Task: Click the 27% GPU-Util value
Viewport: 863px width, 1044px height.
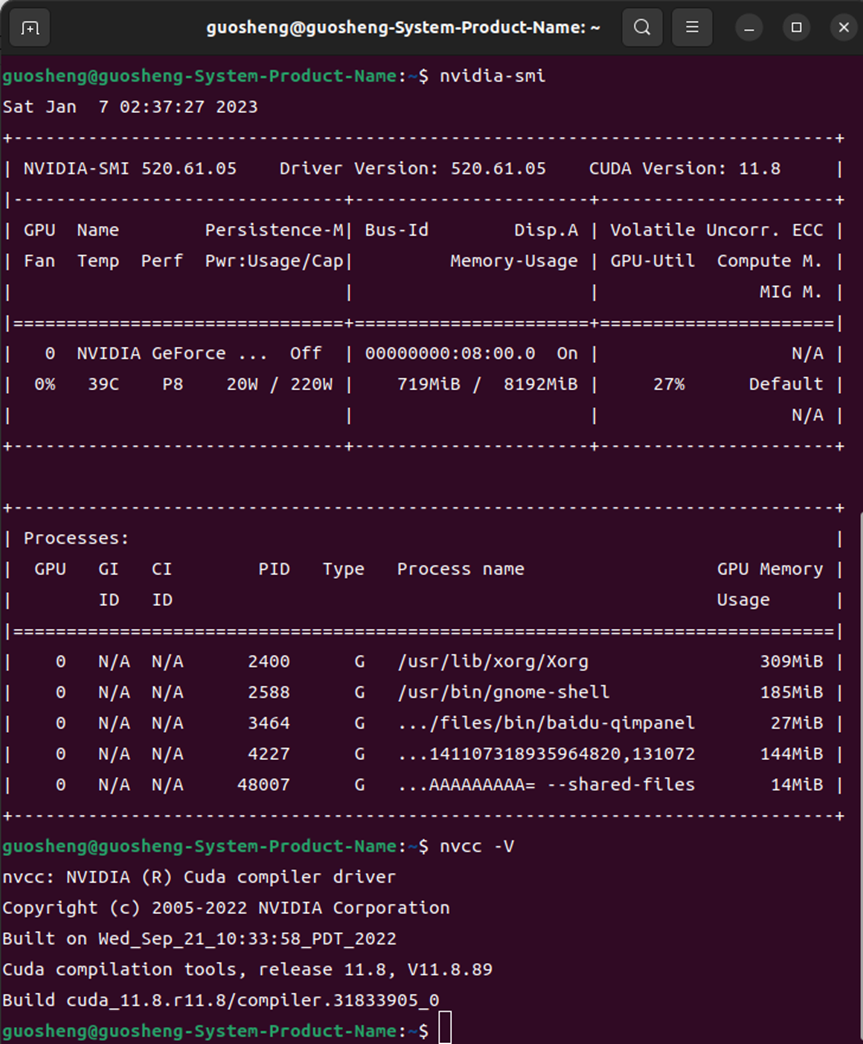Action: [x=669, y=384]
